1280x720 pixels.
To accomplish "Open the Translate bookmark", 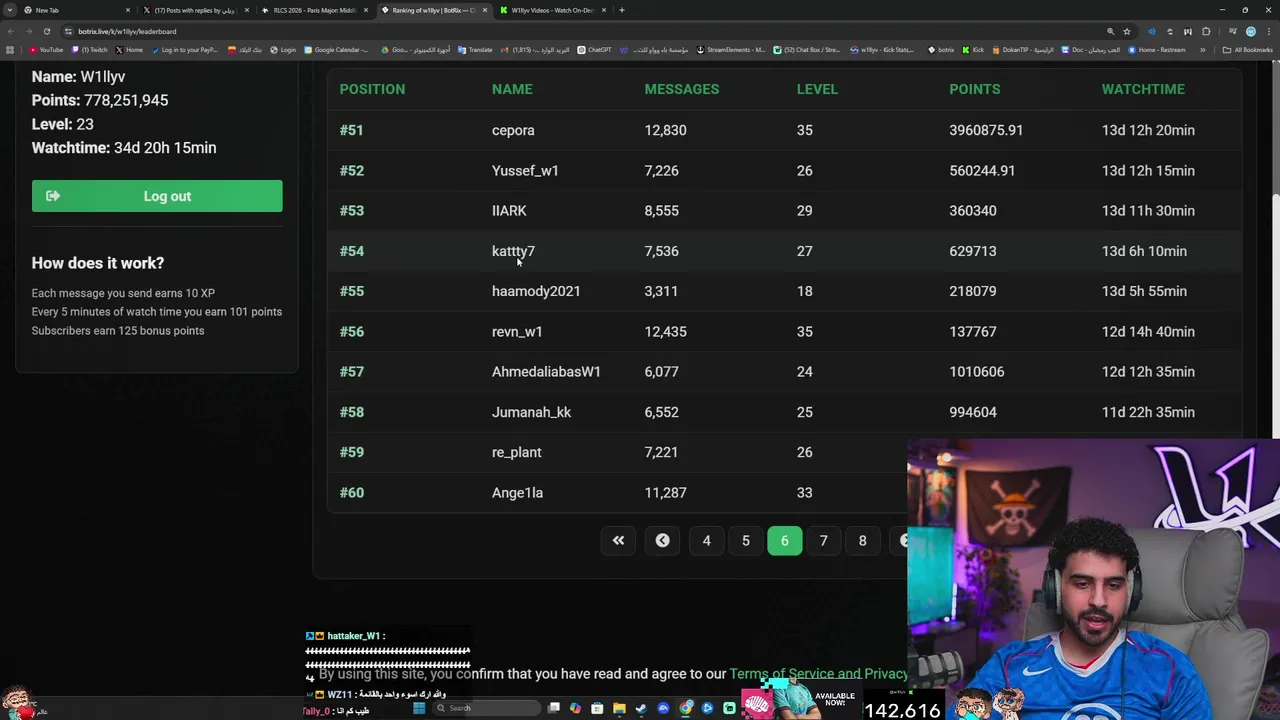I will [475, 49].
